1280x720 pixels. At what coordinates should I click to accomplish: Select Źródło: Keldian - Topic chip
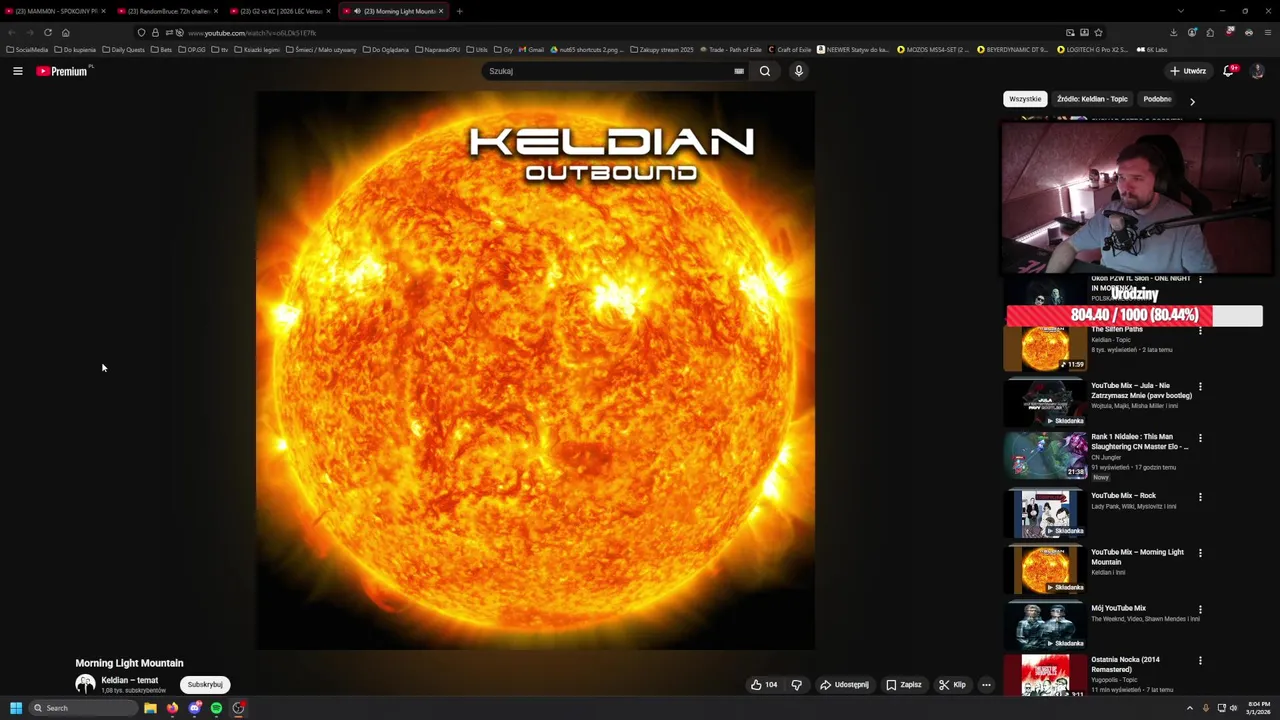tap(1092, 99)
